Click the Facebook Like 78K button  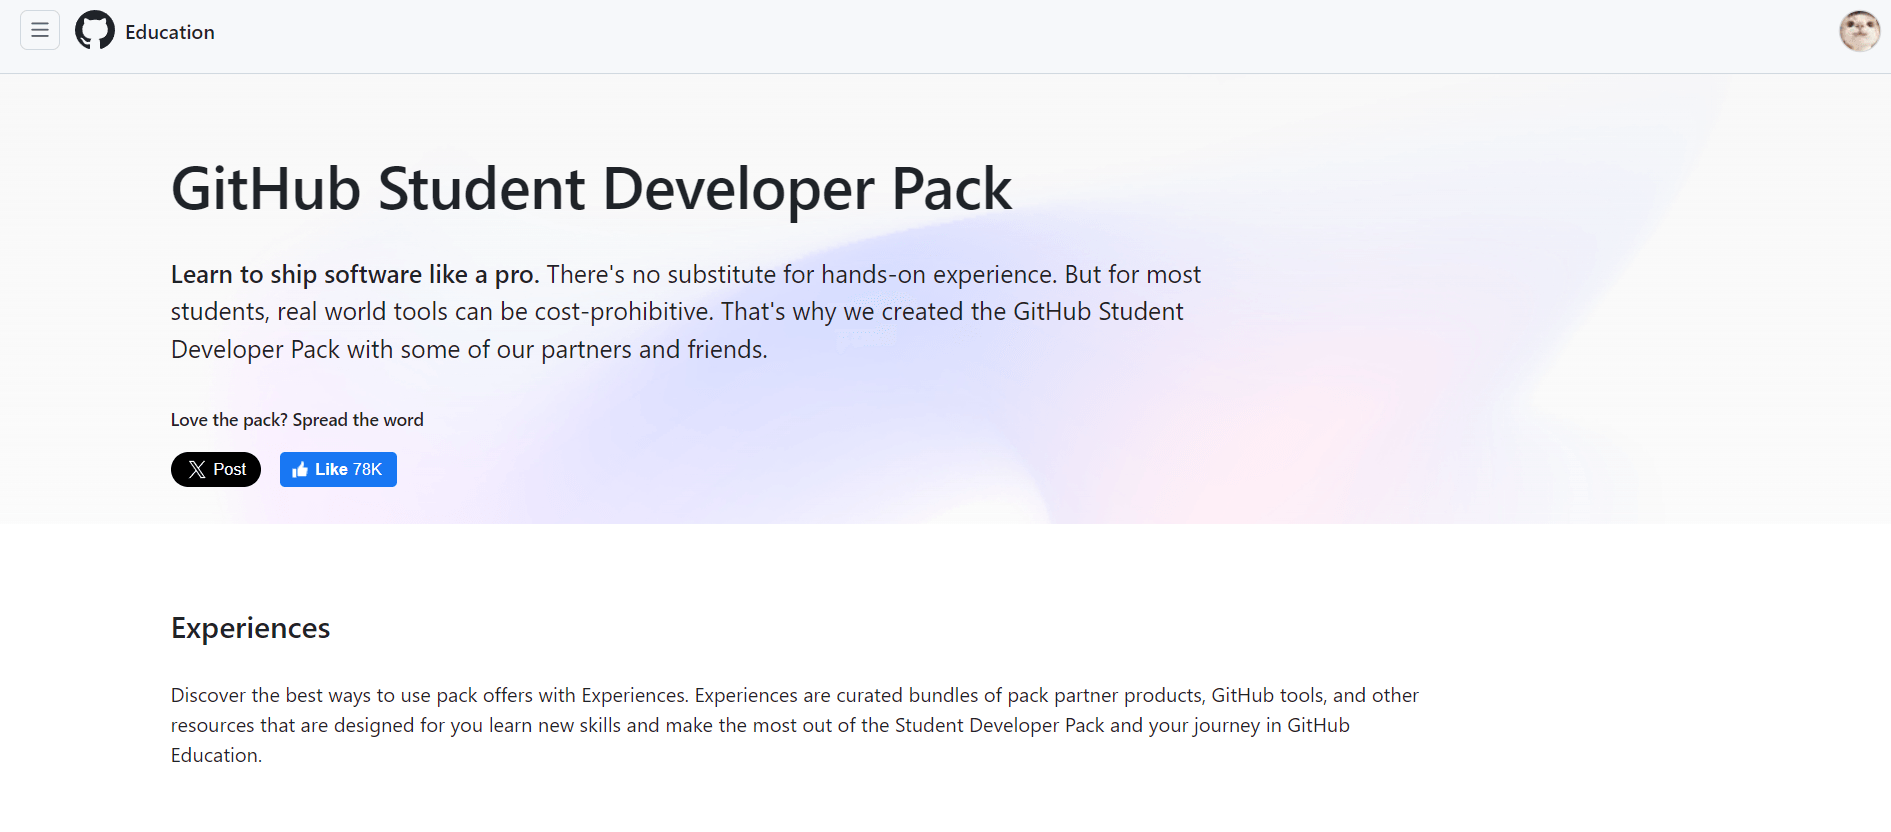tap(338, 469)
